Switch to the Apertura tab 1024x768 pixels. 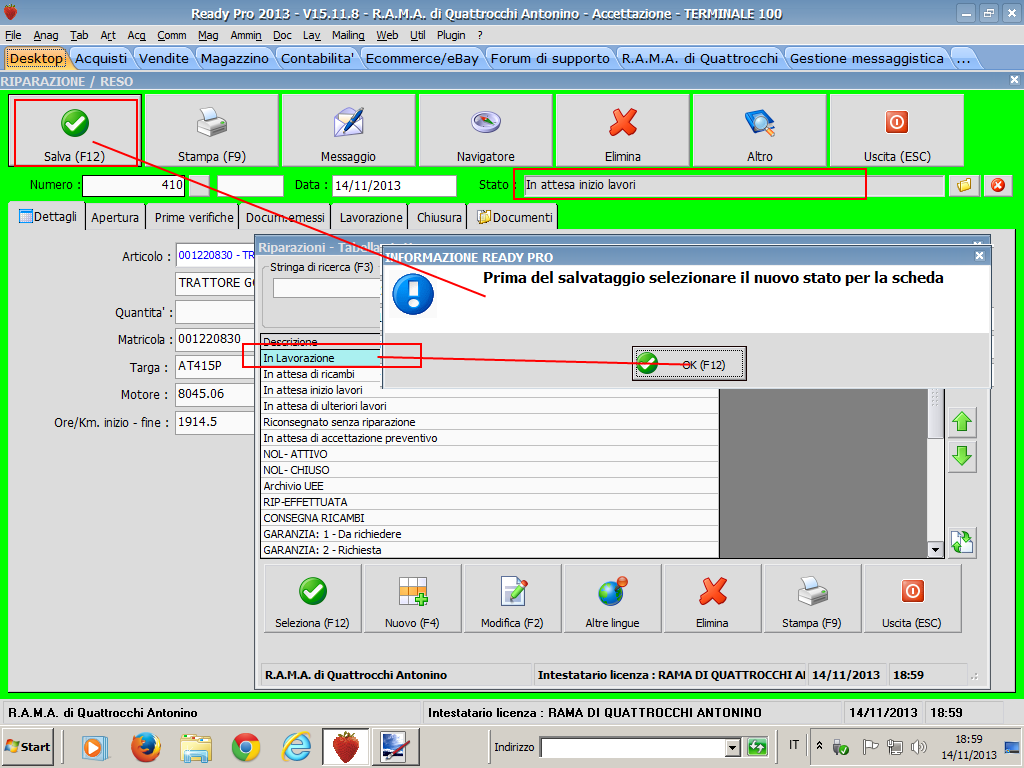[115, 217]
